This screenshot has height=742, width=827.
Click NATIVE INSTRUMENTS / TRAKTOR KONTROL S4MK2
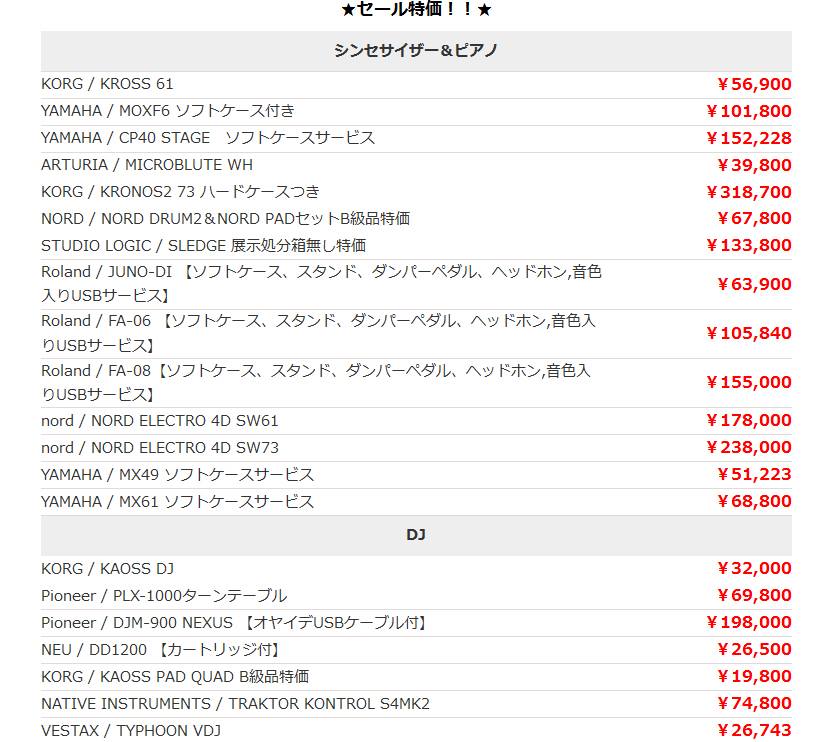235,704
